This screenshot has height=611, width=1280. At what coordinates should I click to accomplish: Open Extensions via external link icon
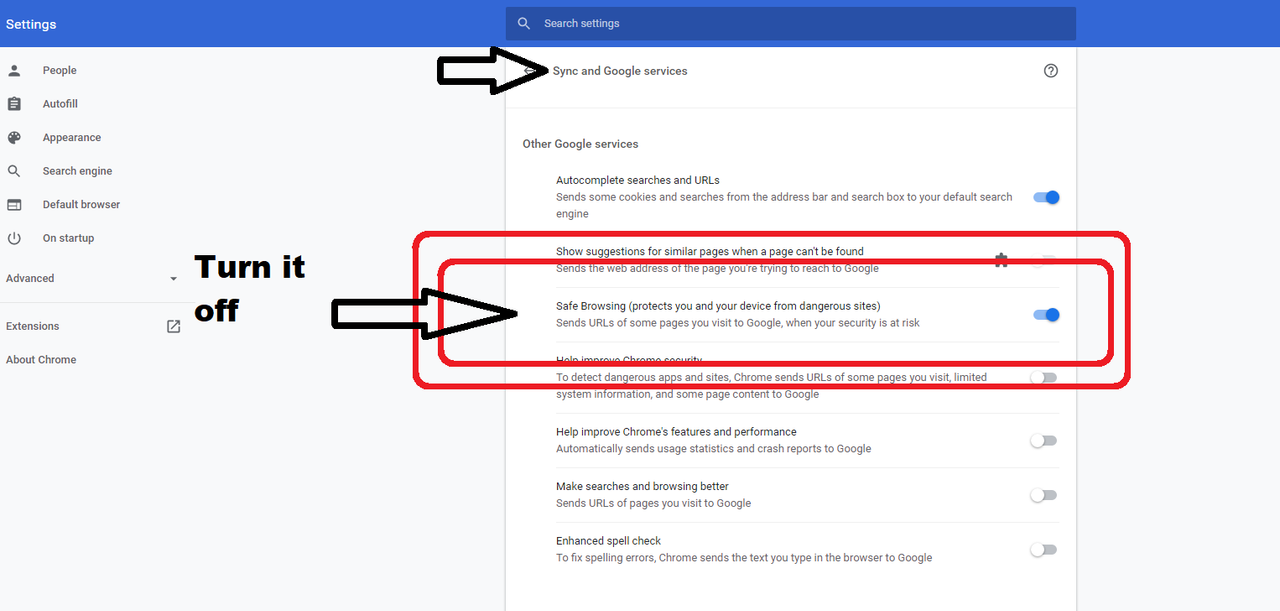[173, 326]
